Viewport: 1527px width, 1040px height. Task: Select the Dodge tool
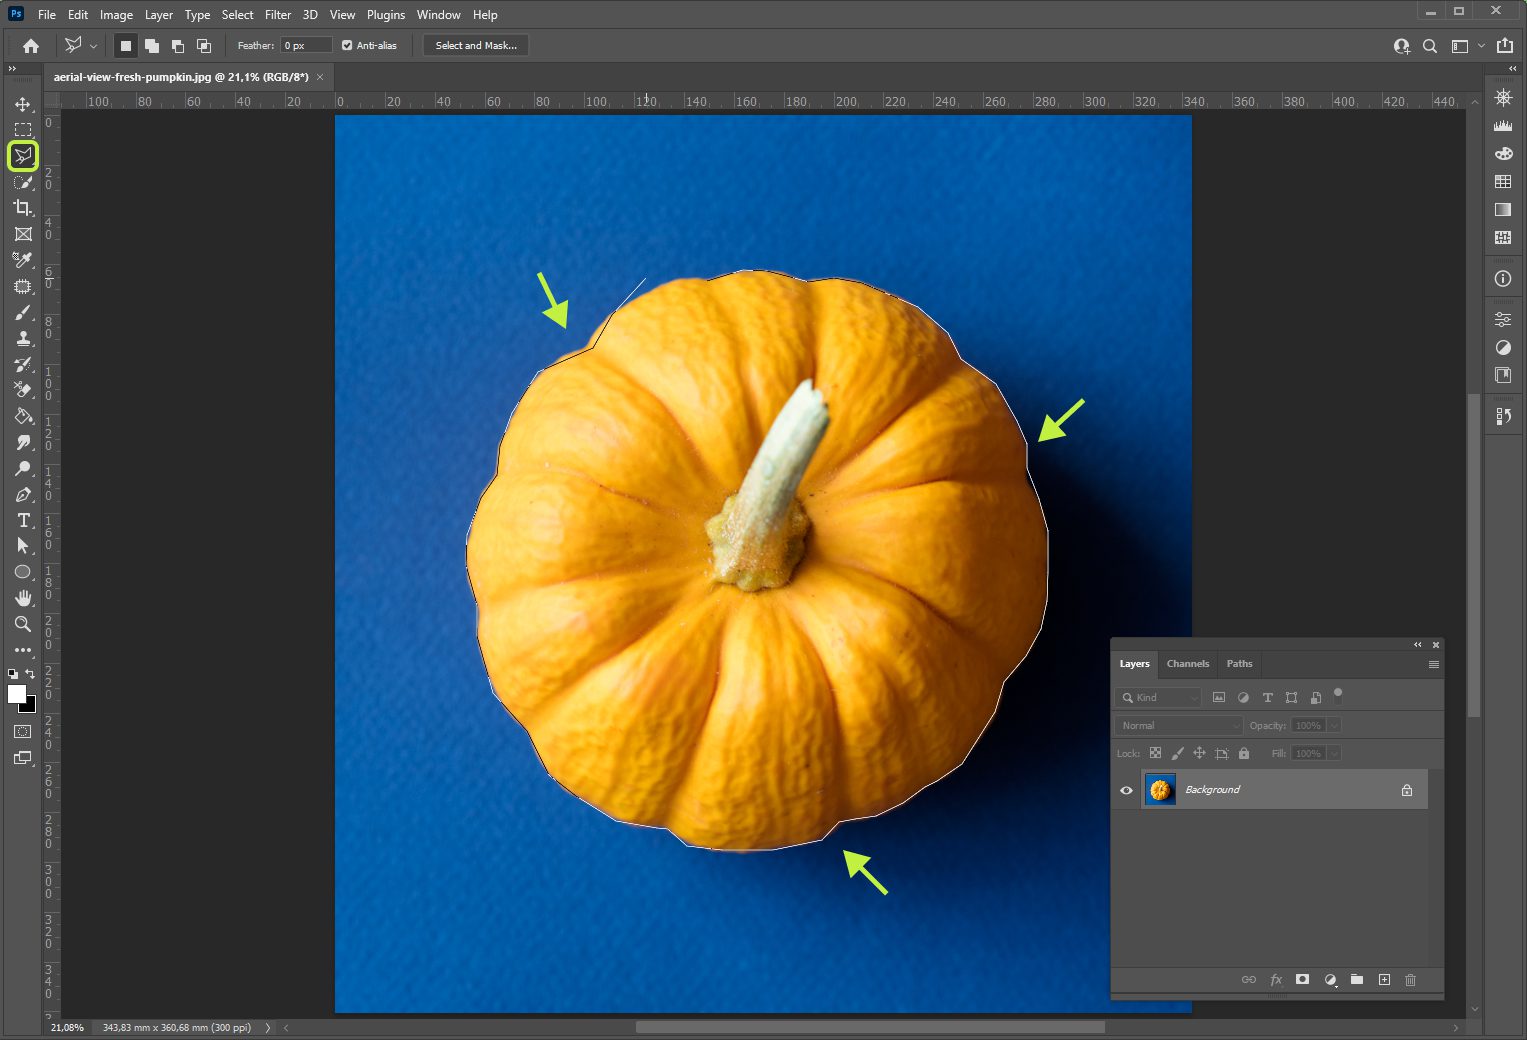pyautogui.click(x=22, y=468)
